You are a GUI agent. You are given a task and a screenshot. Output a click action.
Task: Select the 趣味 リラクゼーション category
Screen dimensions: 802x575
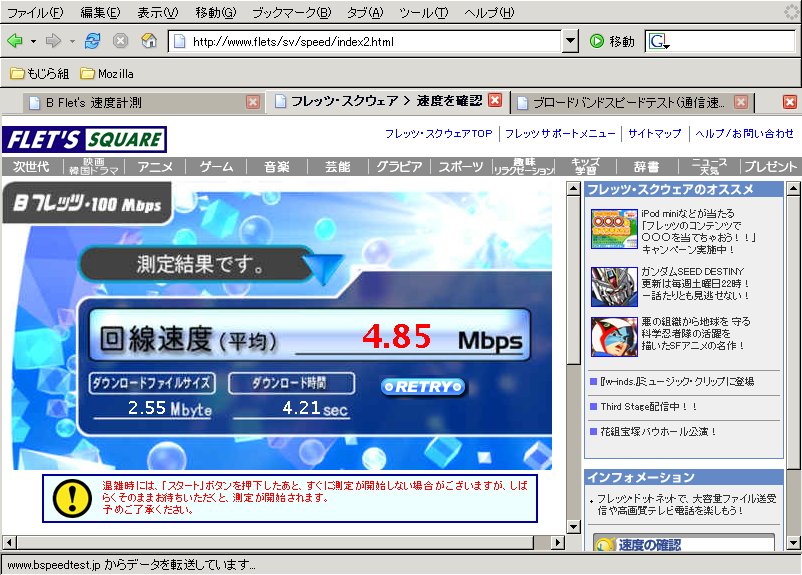click(x=524, y=167)
